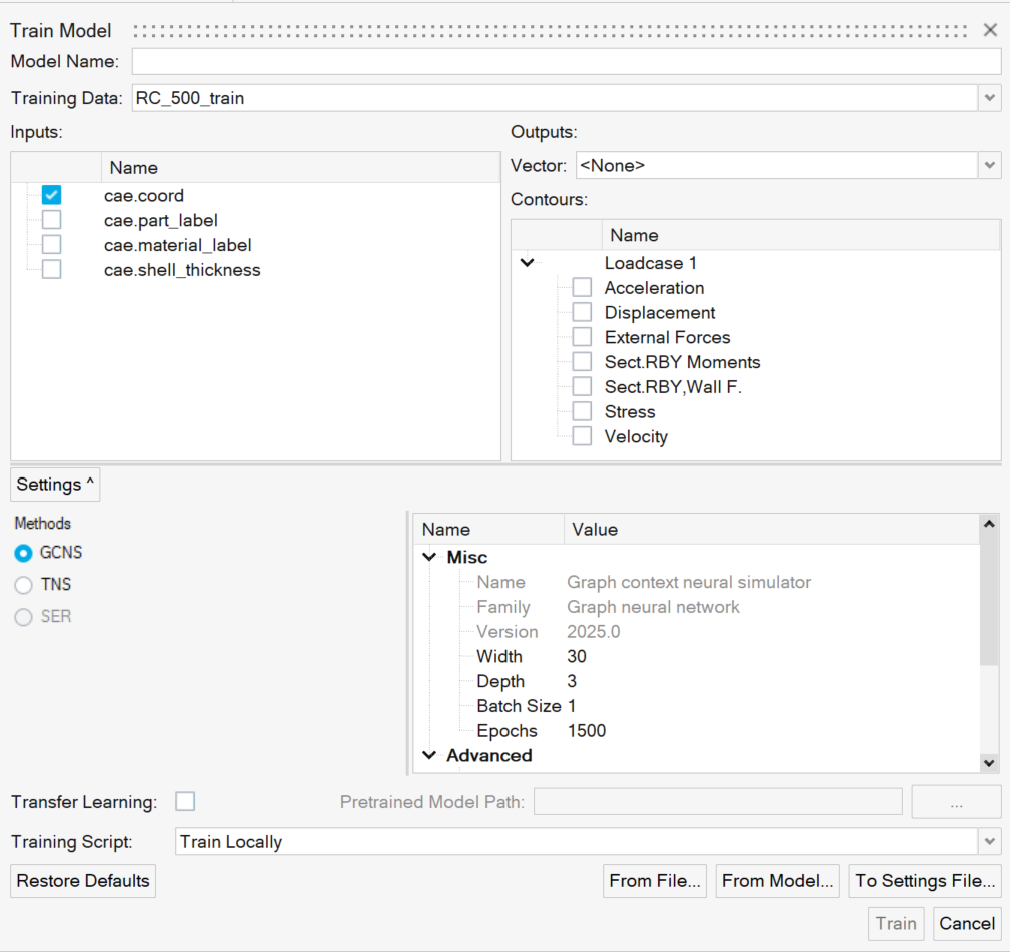Enable the Transfer Learning checkbox
Image resolution: width=1010 pixels, height=952 pixels.
(185, 801)
